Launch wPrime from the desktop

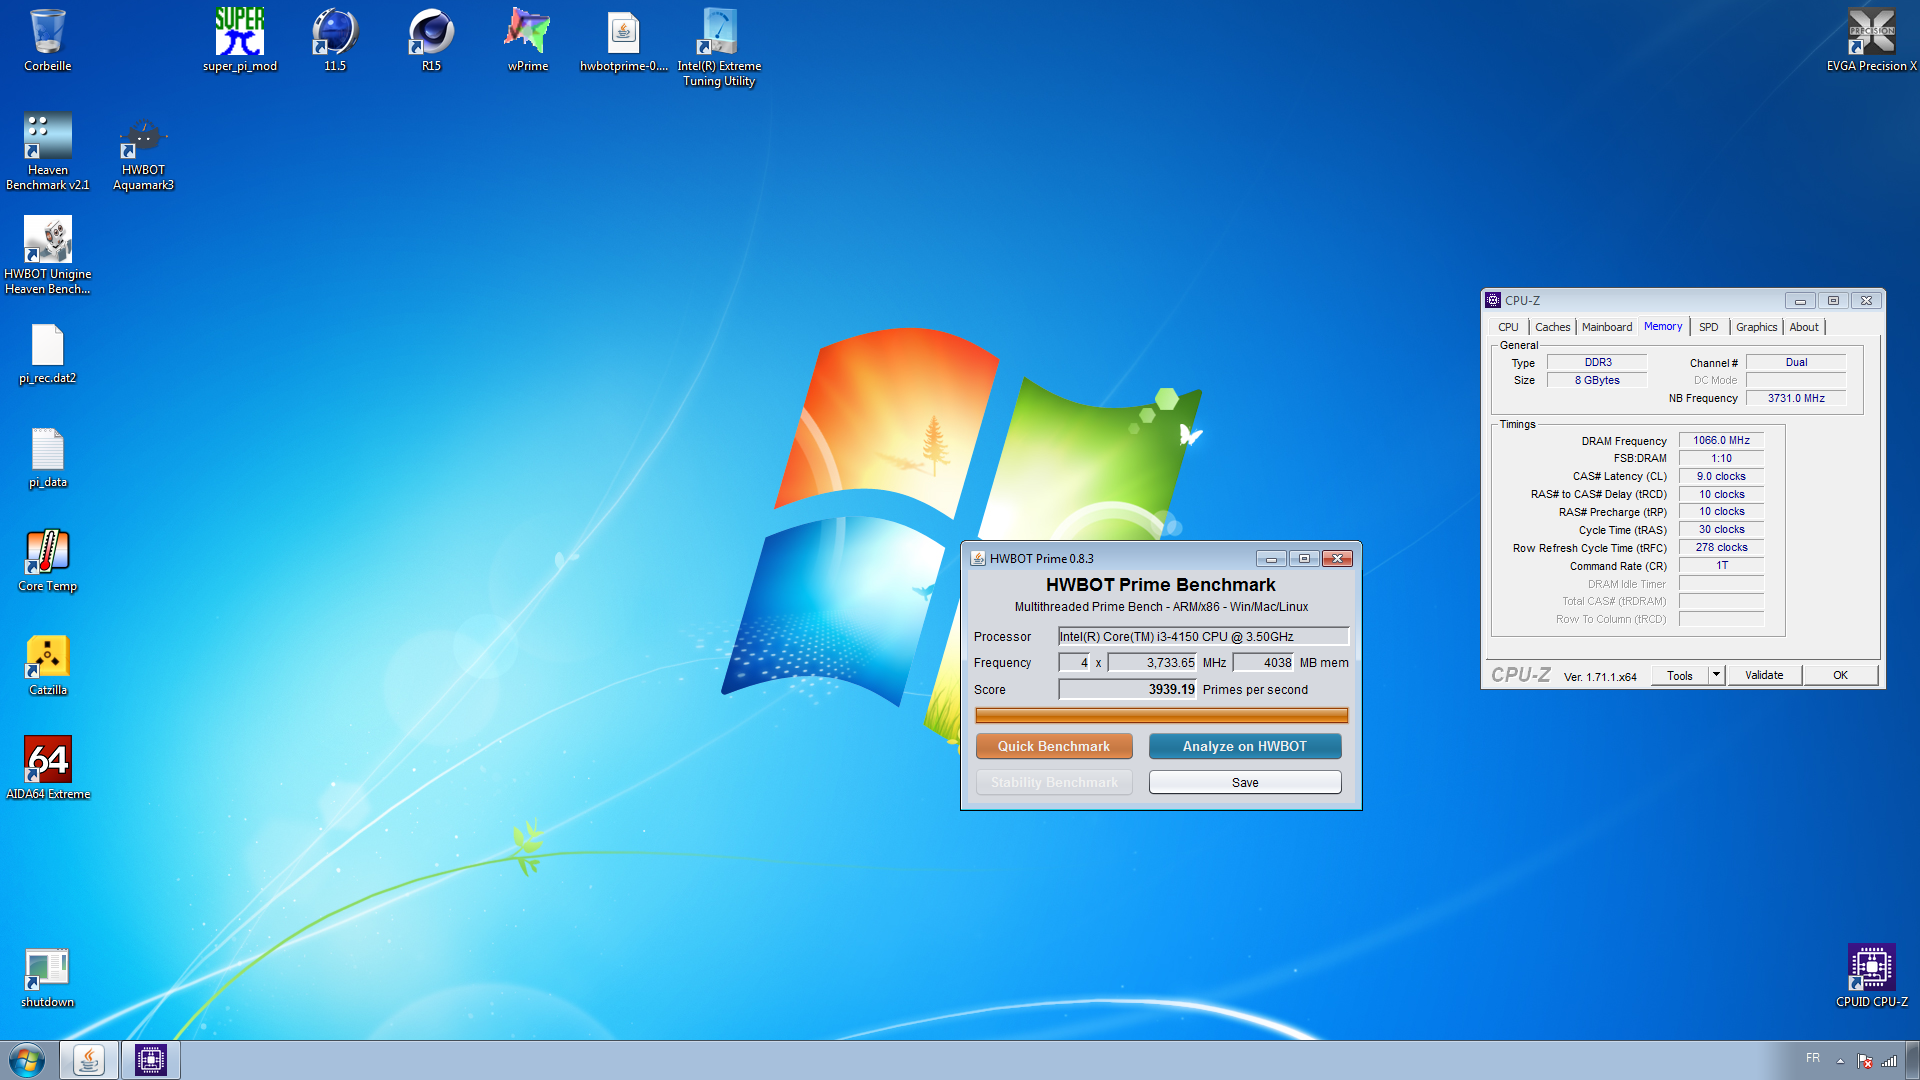tap(527, 40)
